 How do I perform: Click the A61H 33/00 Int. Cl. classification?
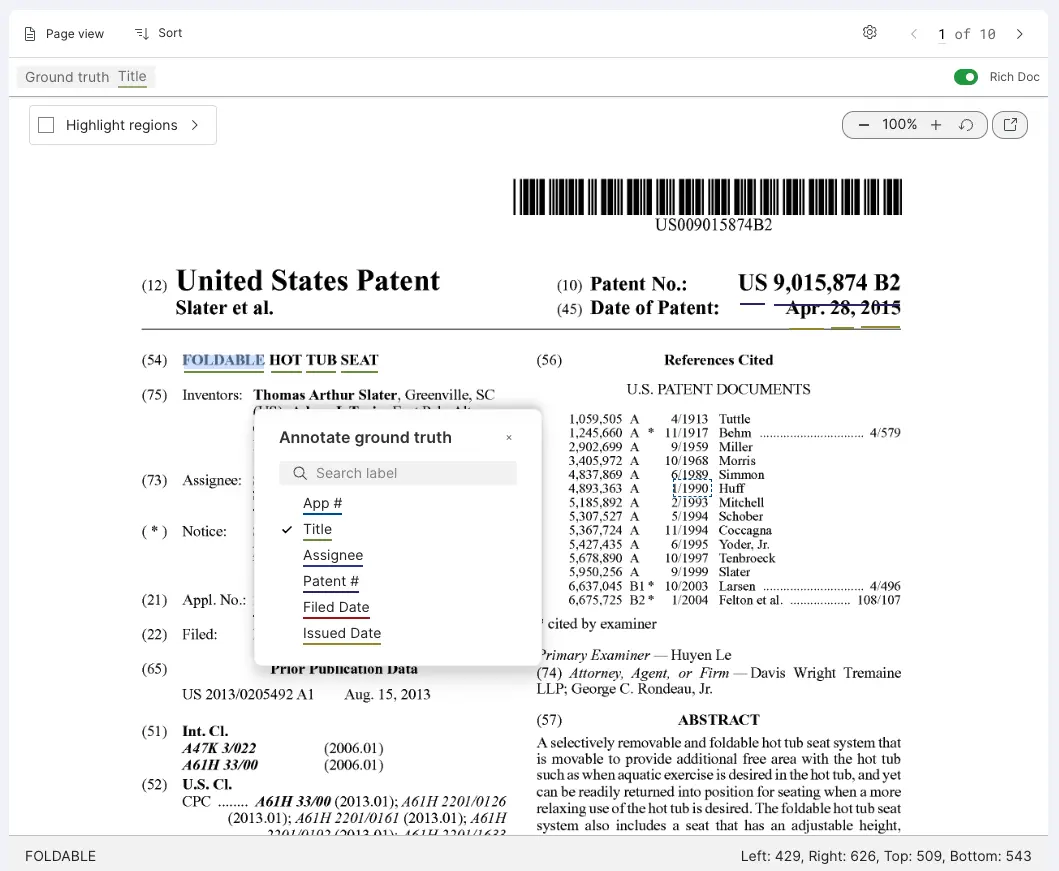pyautogui.click(x=220, y=765)
